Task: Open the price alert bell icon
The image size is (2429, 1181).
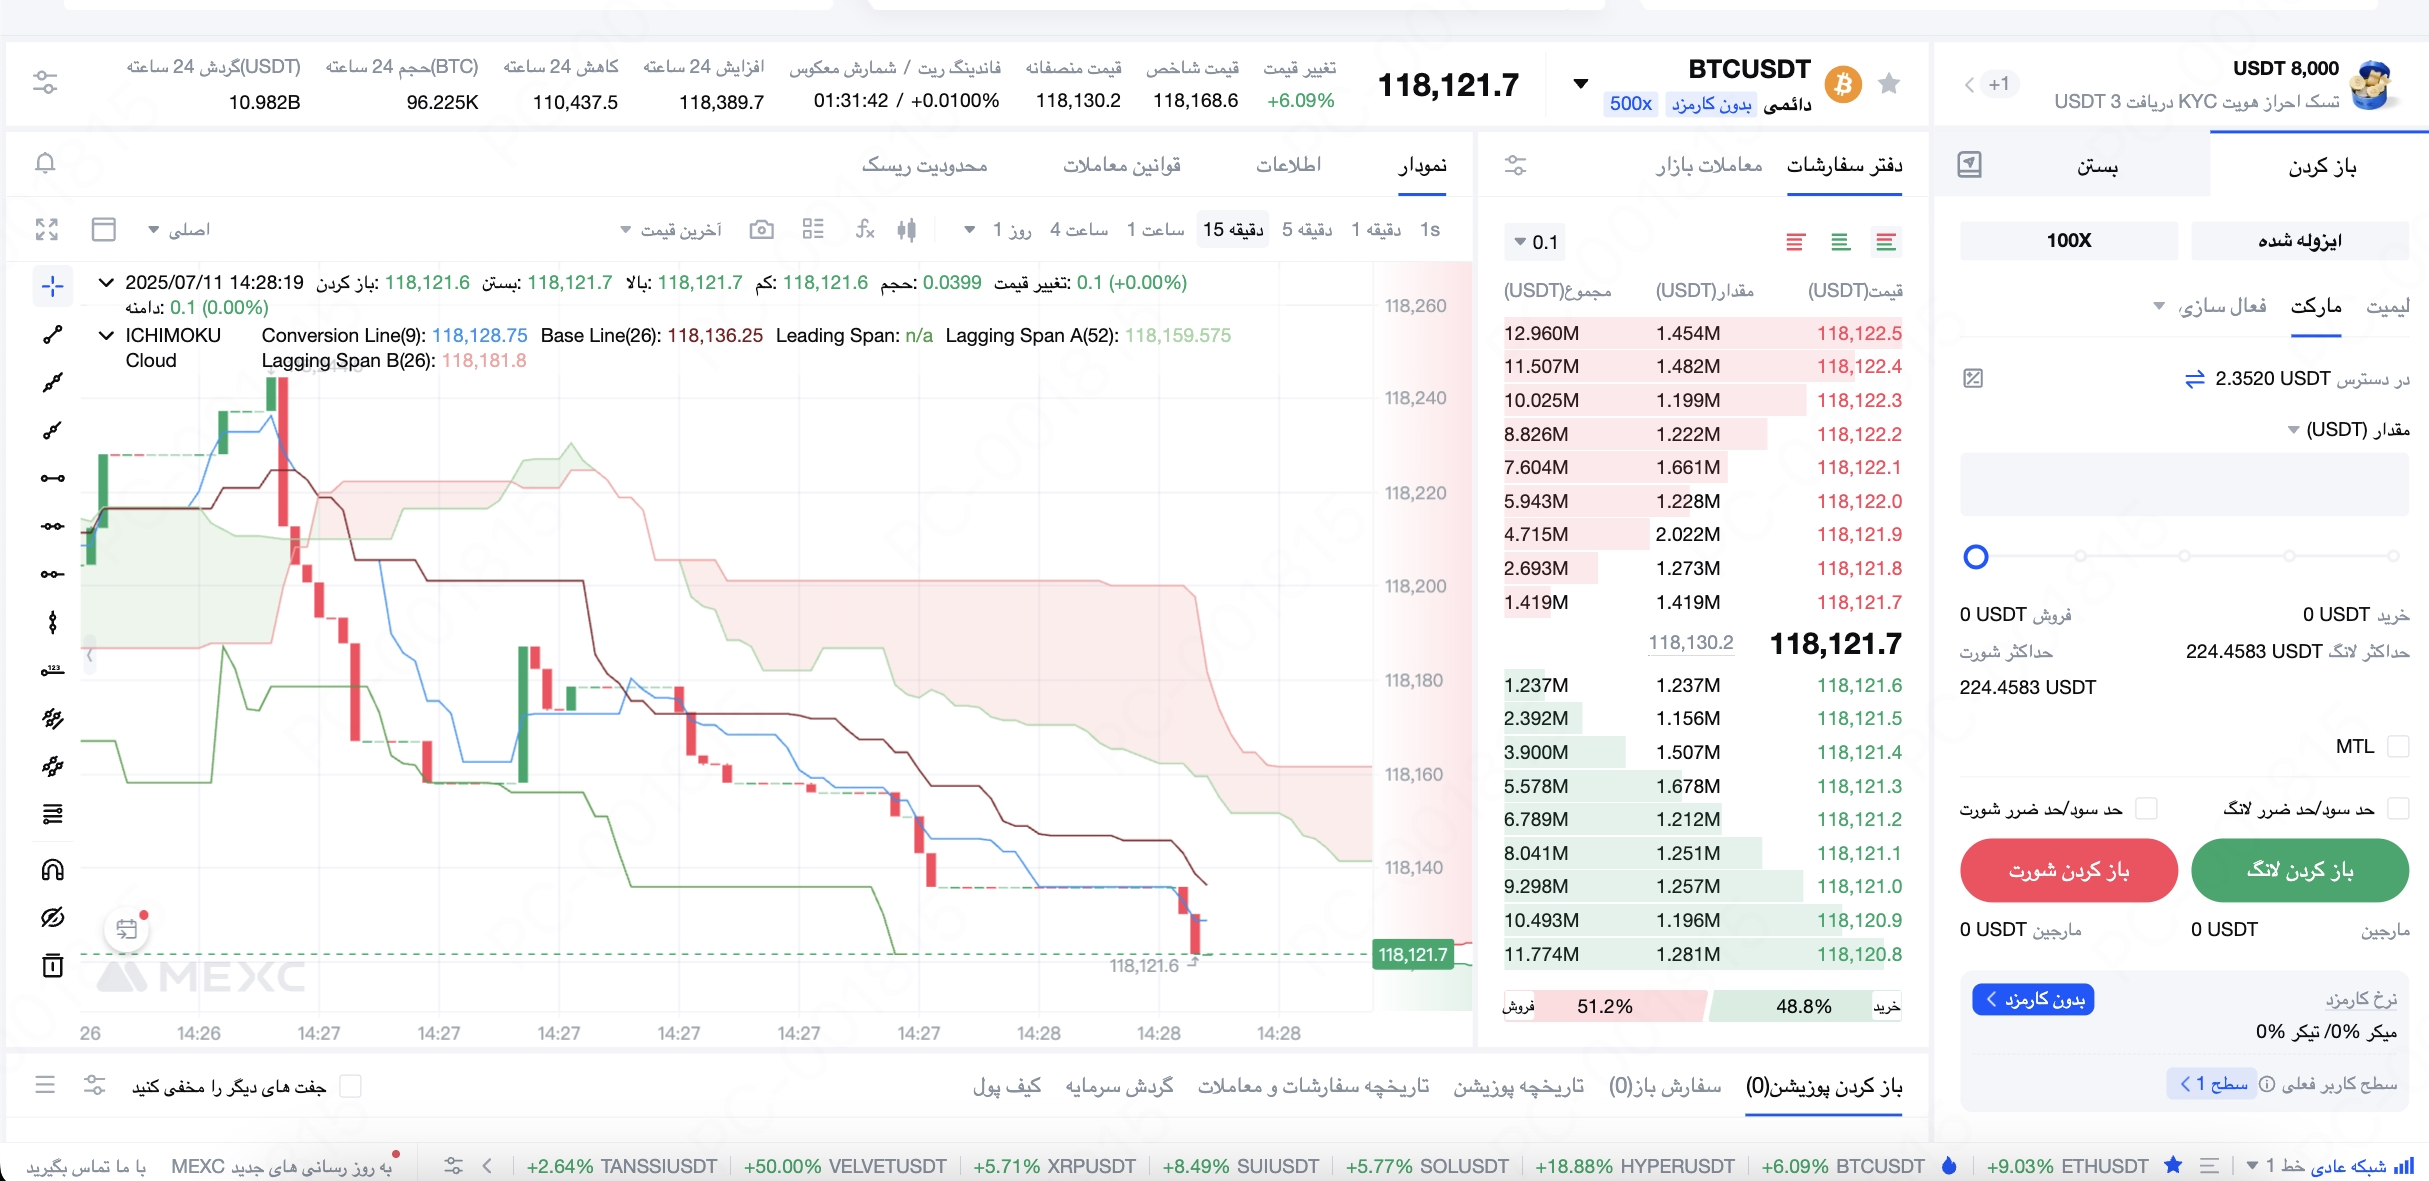Action: pyautogui.click(x=45, y=164)
